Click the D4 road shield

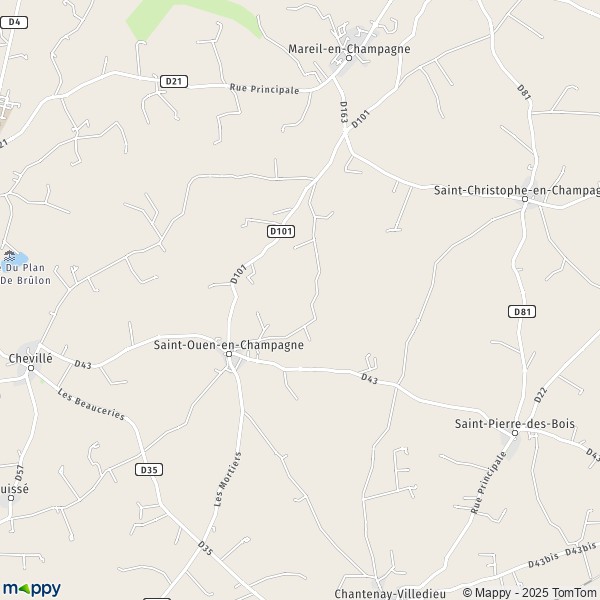pos(14,22)
